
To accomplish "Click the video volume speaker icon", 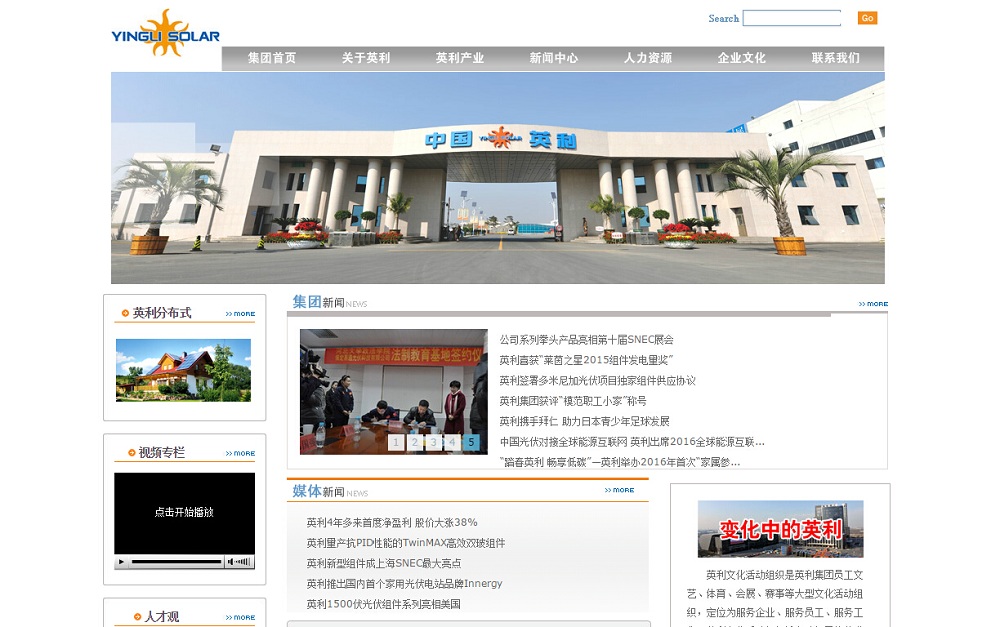I will (231, 562).
